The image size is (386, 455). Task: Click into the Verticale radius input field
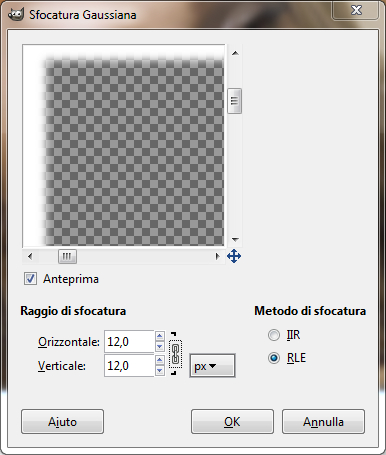point(129,366)
